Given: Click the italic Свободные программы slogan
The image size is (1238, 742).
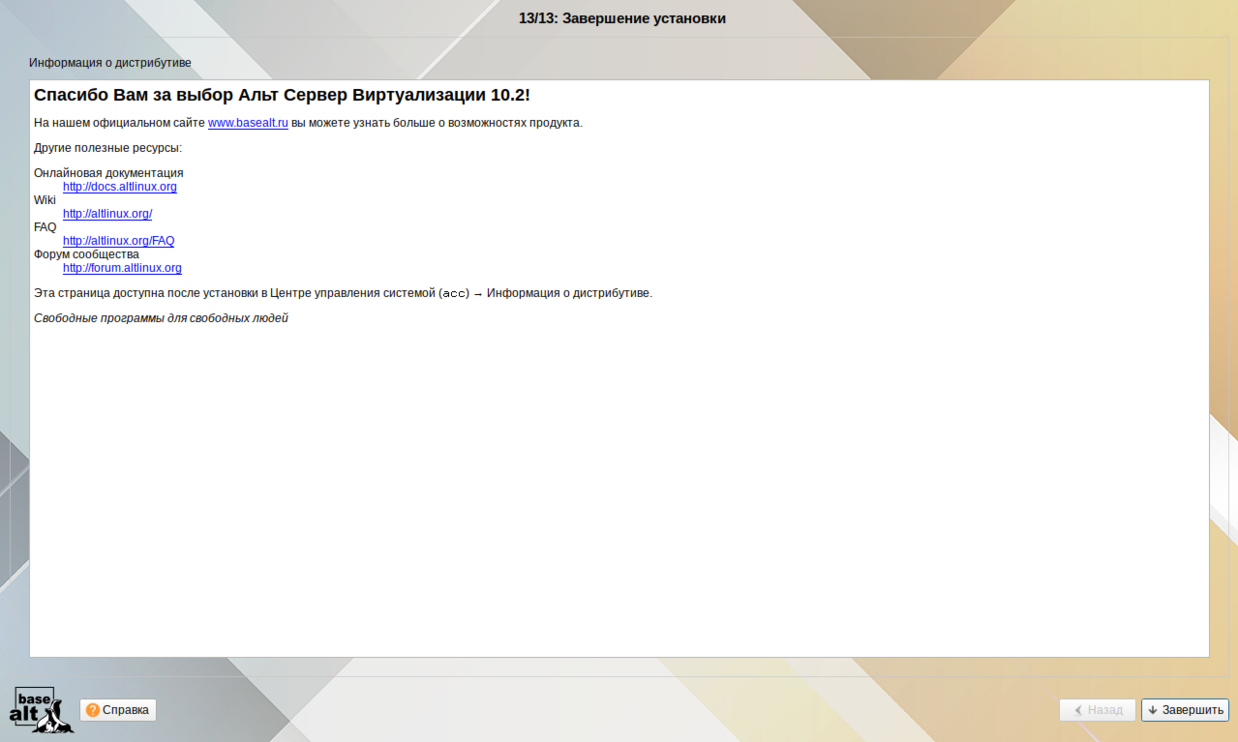Looking at the screenshot, I should (161, 318).
